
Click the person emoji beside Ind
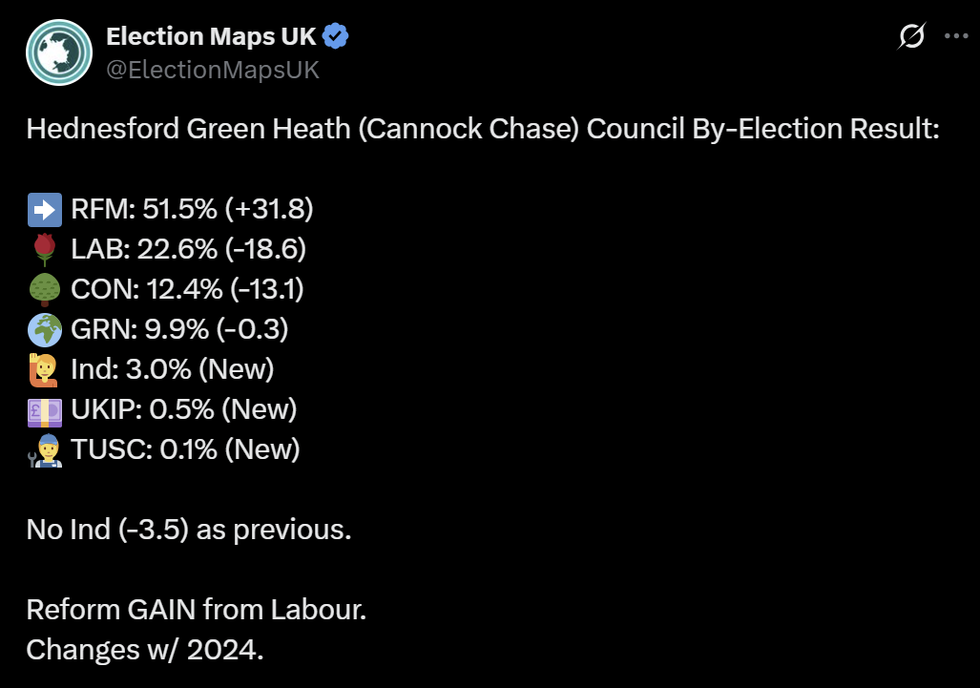pos(45,369)
